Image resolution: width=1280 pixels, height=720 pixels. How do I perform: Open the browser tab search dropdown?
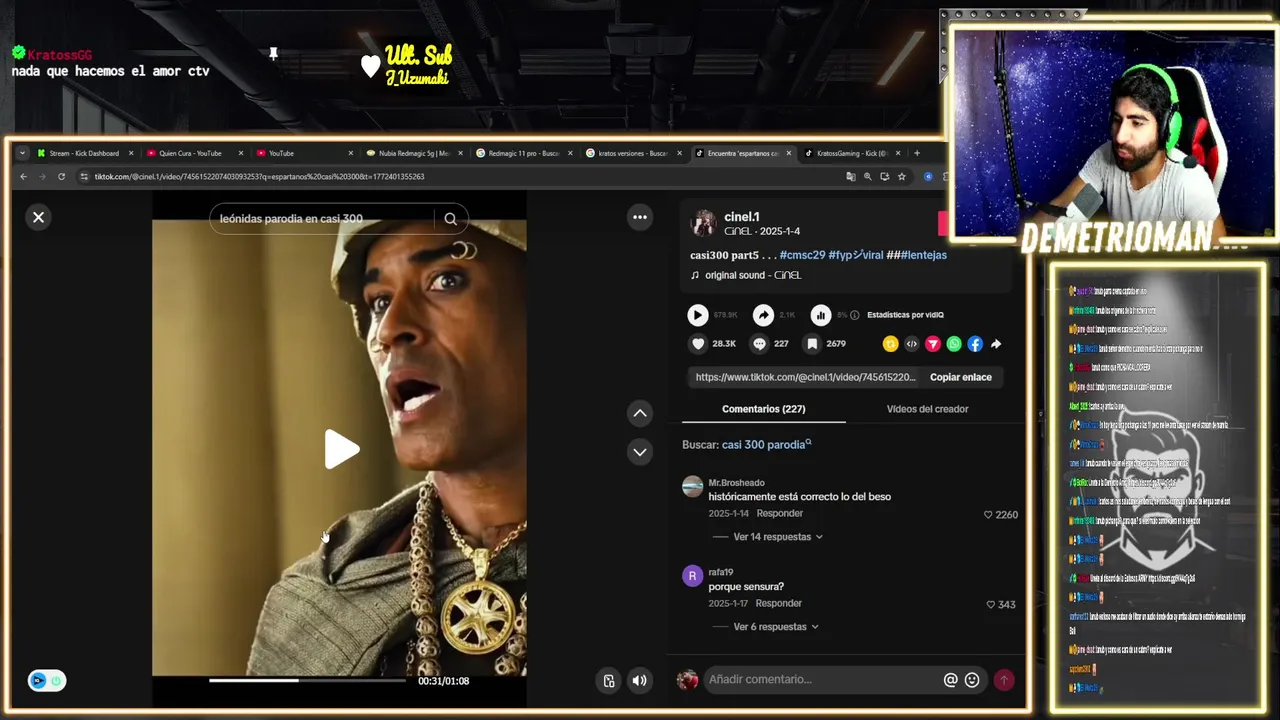point(22,153)
